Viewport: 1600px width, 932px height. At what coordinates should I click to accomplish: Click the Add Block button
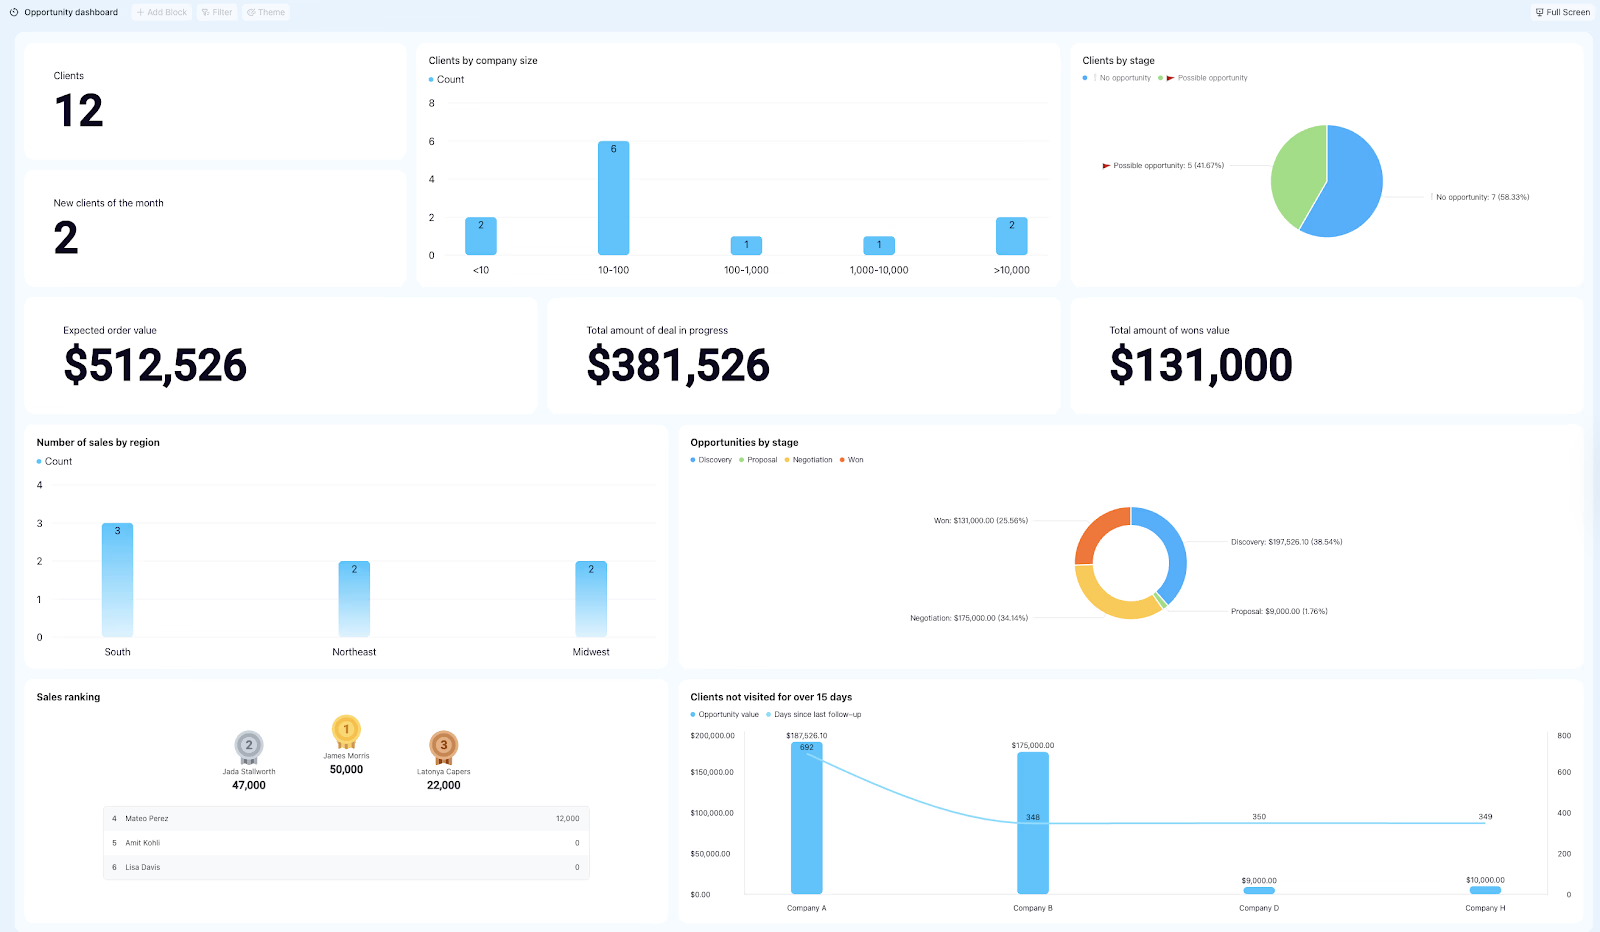point(162,12)
